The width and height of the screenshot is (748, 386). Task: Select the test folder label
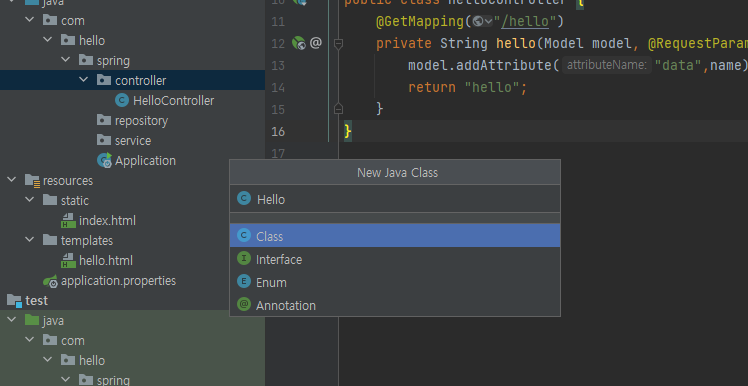point(37,301)
